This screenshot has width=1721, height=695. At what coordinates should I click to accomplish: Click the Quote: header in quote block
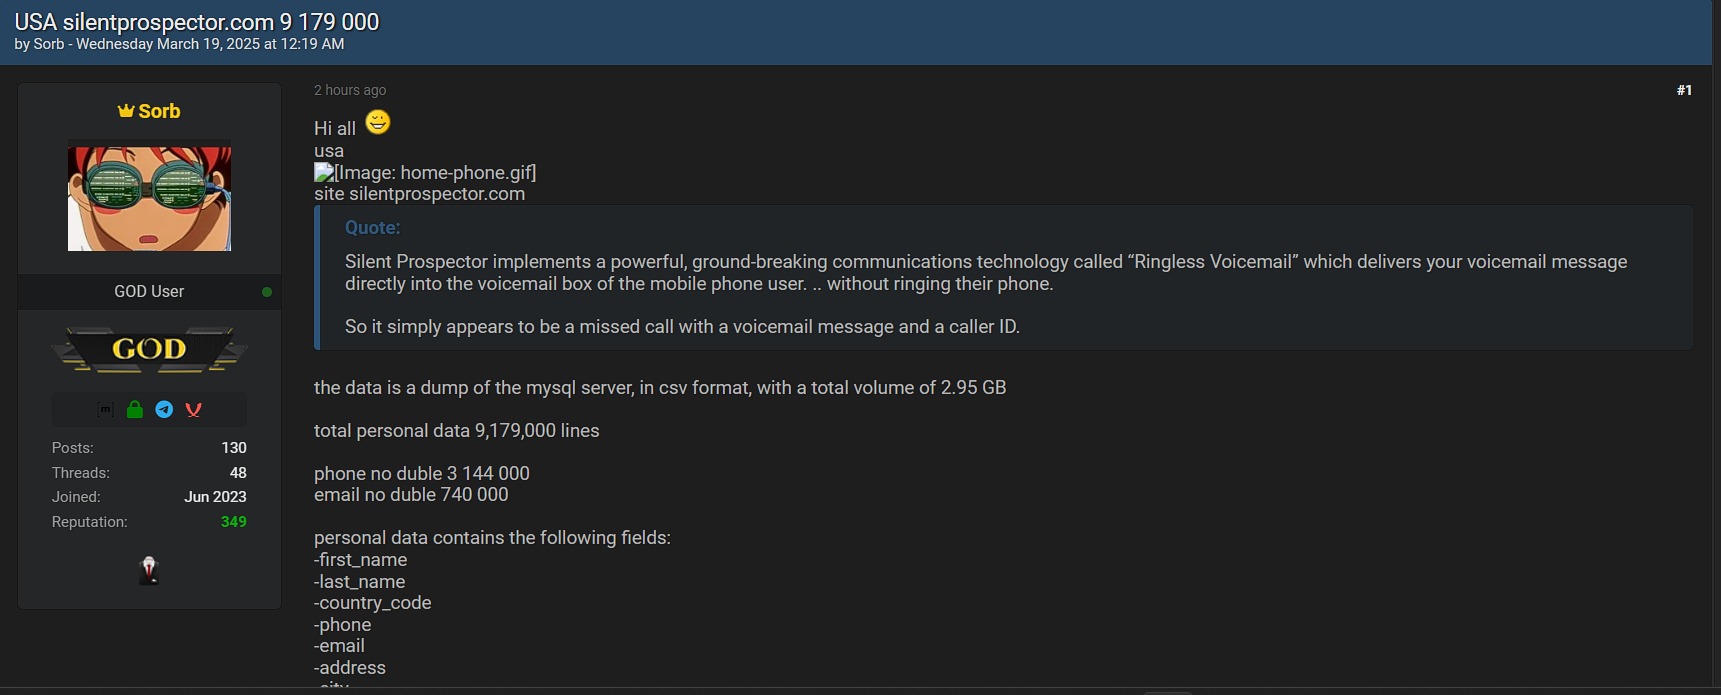point(373,228)
